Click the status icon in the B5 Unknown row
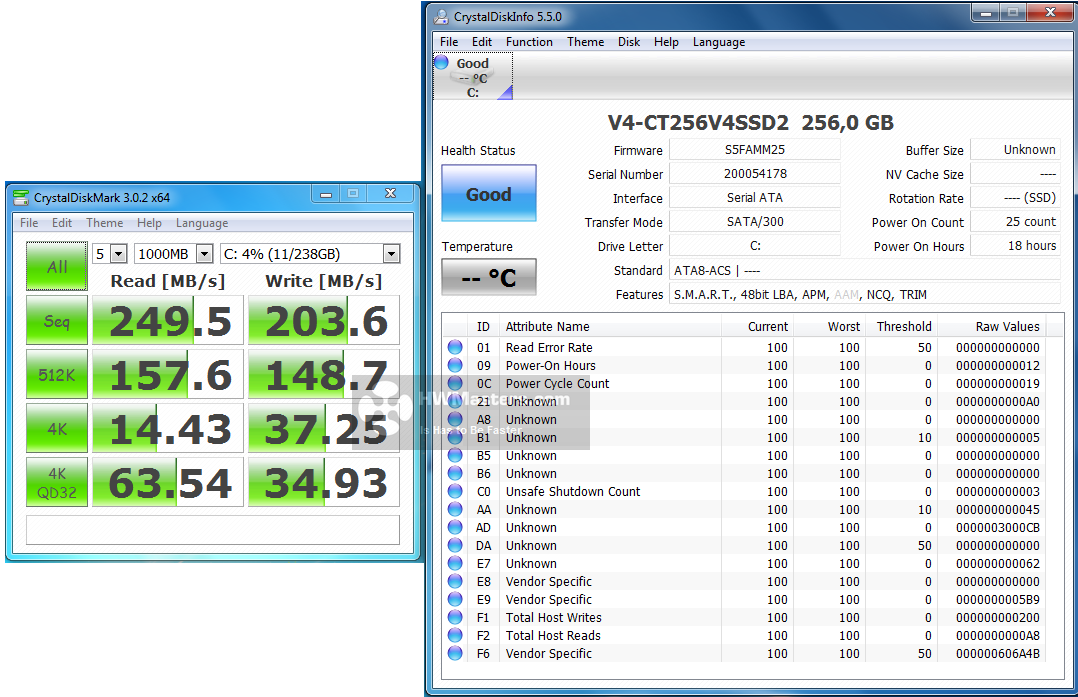This screenshot has width=1078, height=697. tap(455, 455)
